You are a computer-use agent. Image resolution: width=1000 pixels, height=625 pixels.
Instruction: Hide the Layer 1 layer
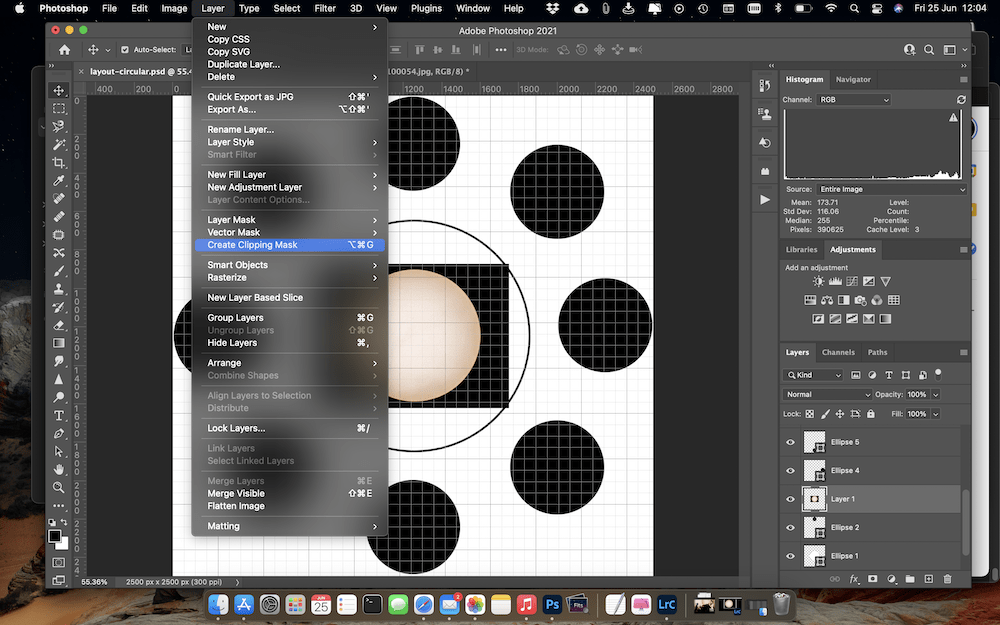tap(790, 499)
